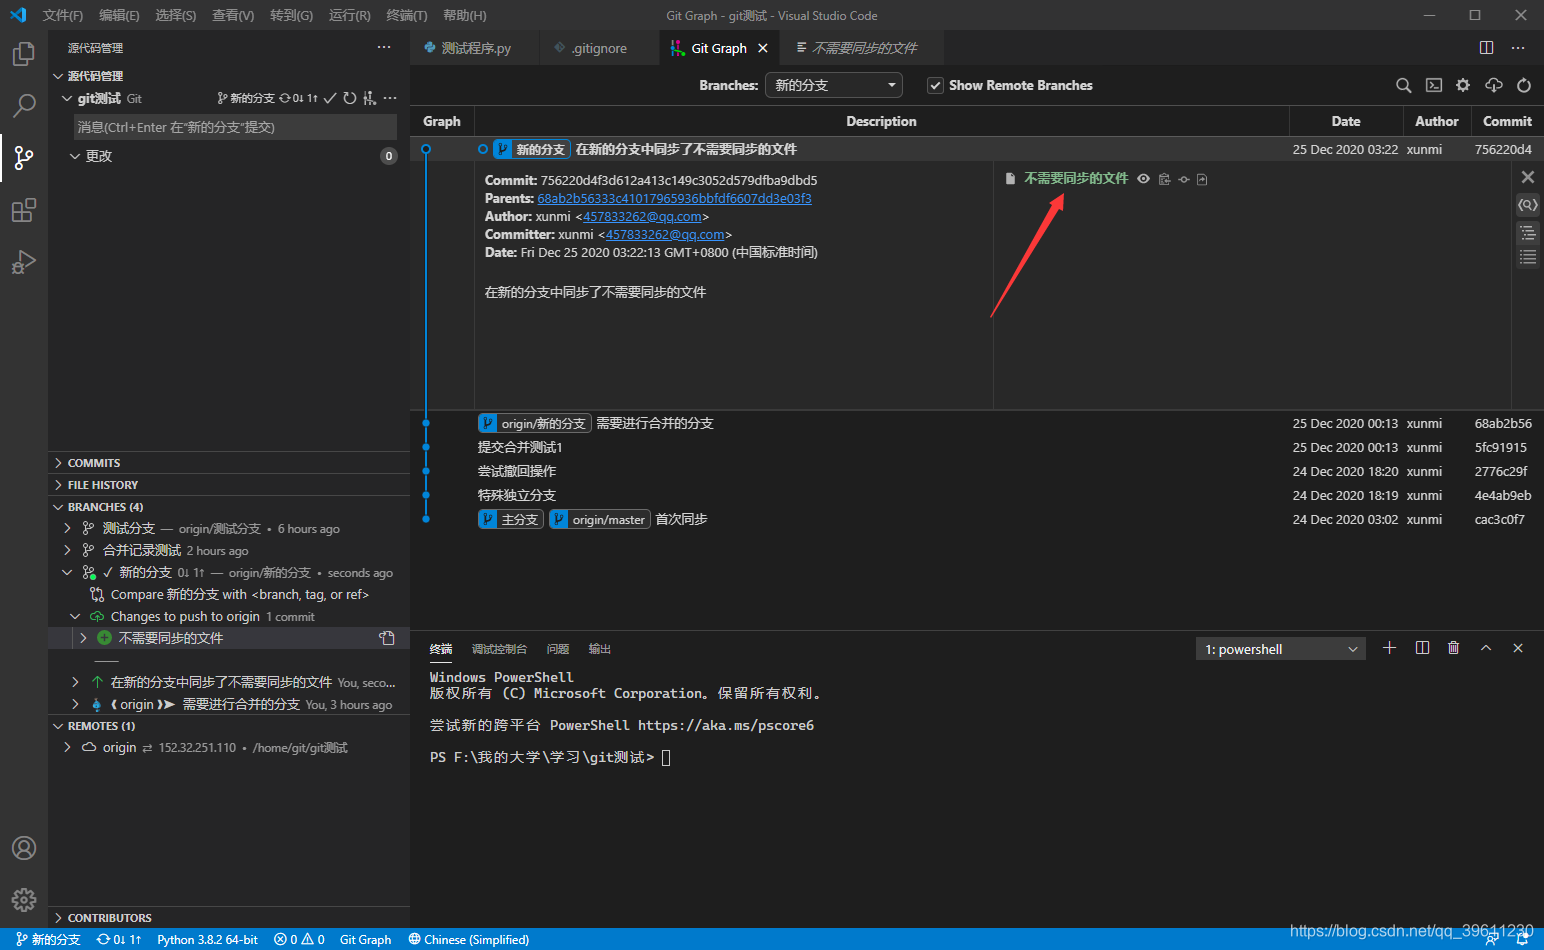Fetch from remote via cloud download icon

1493,85
